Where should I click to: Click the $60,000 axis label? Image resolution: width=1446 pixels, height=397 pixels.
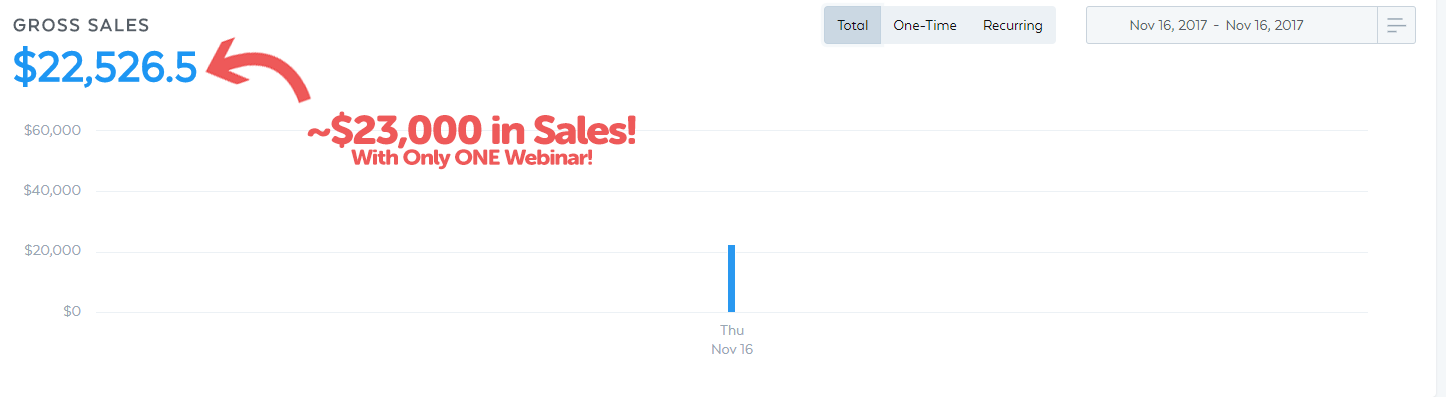(x=52, y=130)
